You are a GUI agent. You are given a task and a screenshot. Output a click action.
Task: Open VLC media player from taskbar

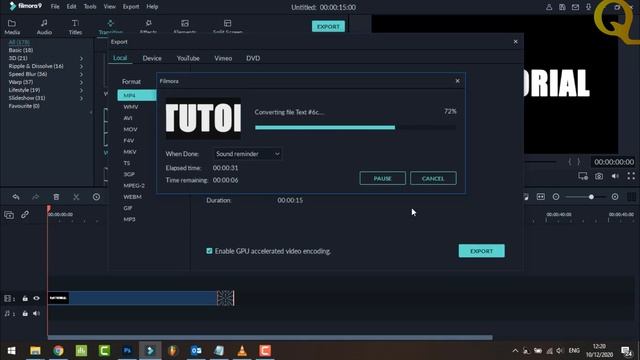pyautogui.click(x=242, y=351)
